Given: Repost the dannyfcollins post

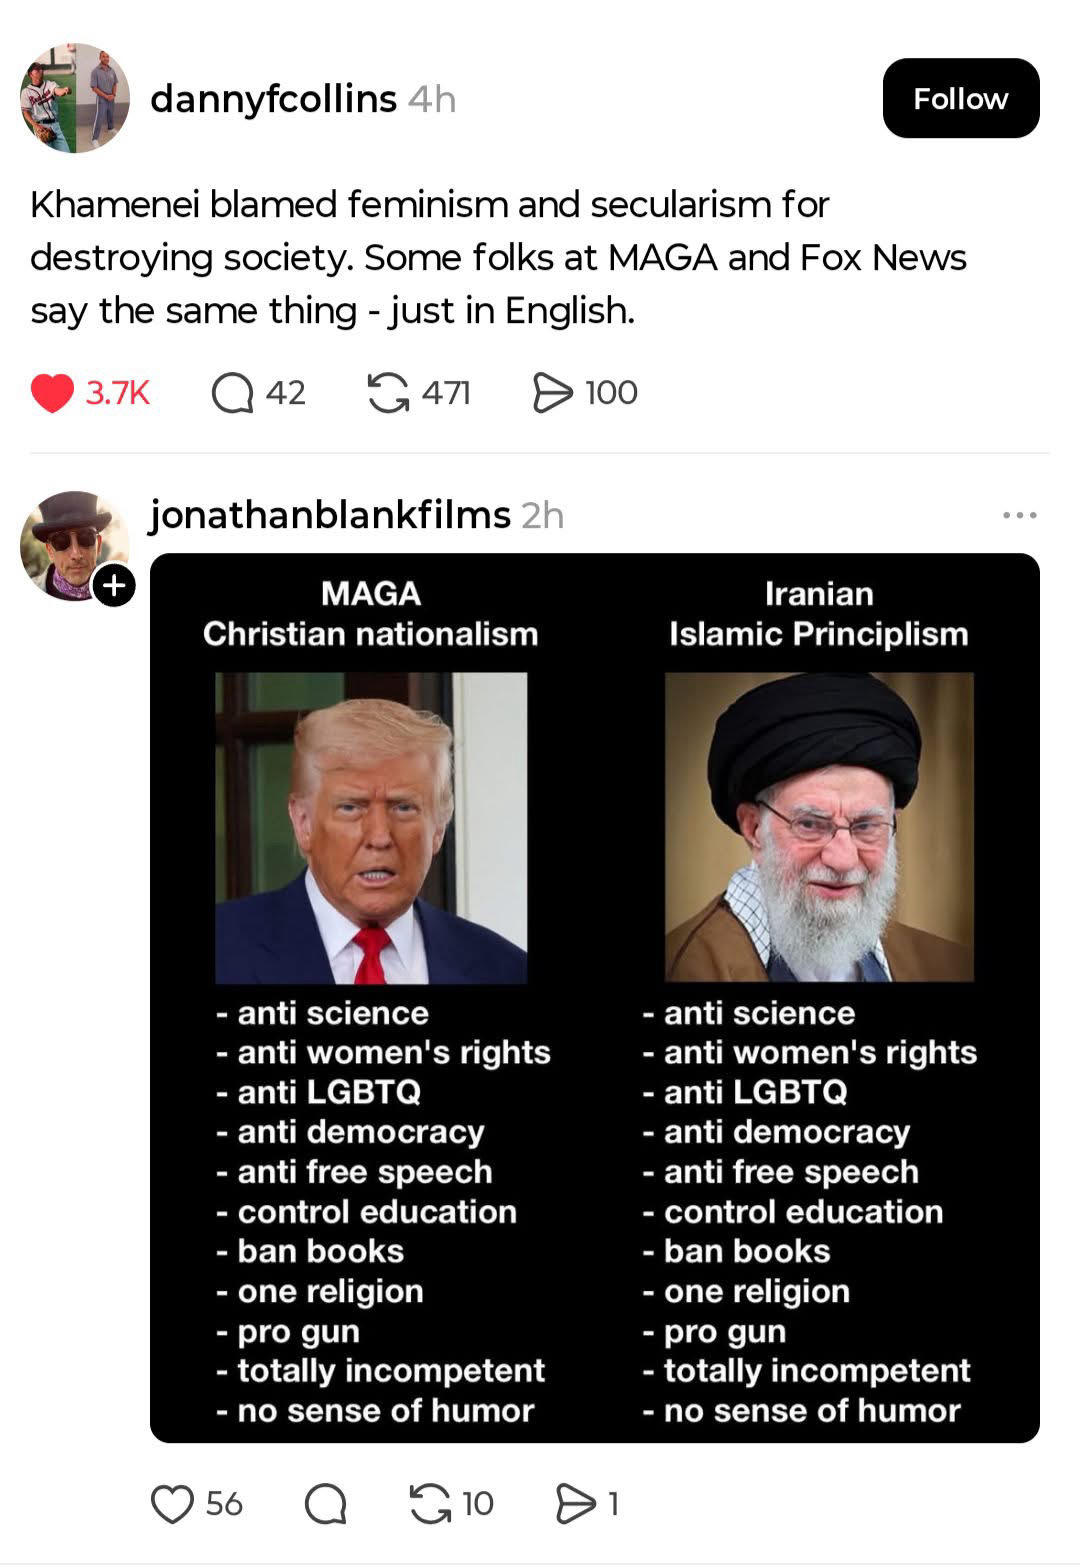Looking at the screenshot, I should point(388,393).
